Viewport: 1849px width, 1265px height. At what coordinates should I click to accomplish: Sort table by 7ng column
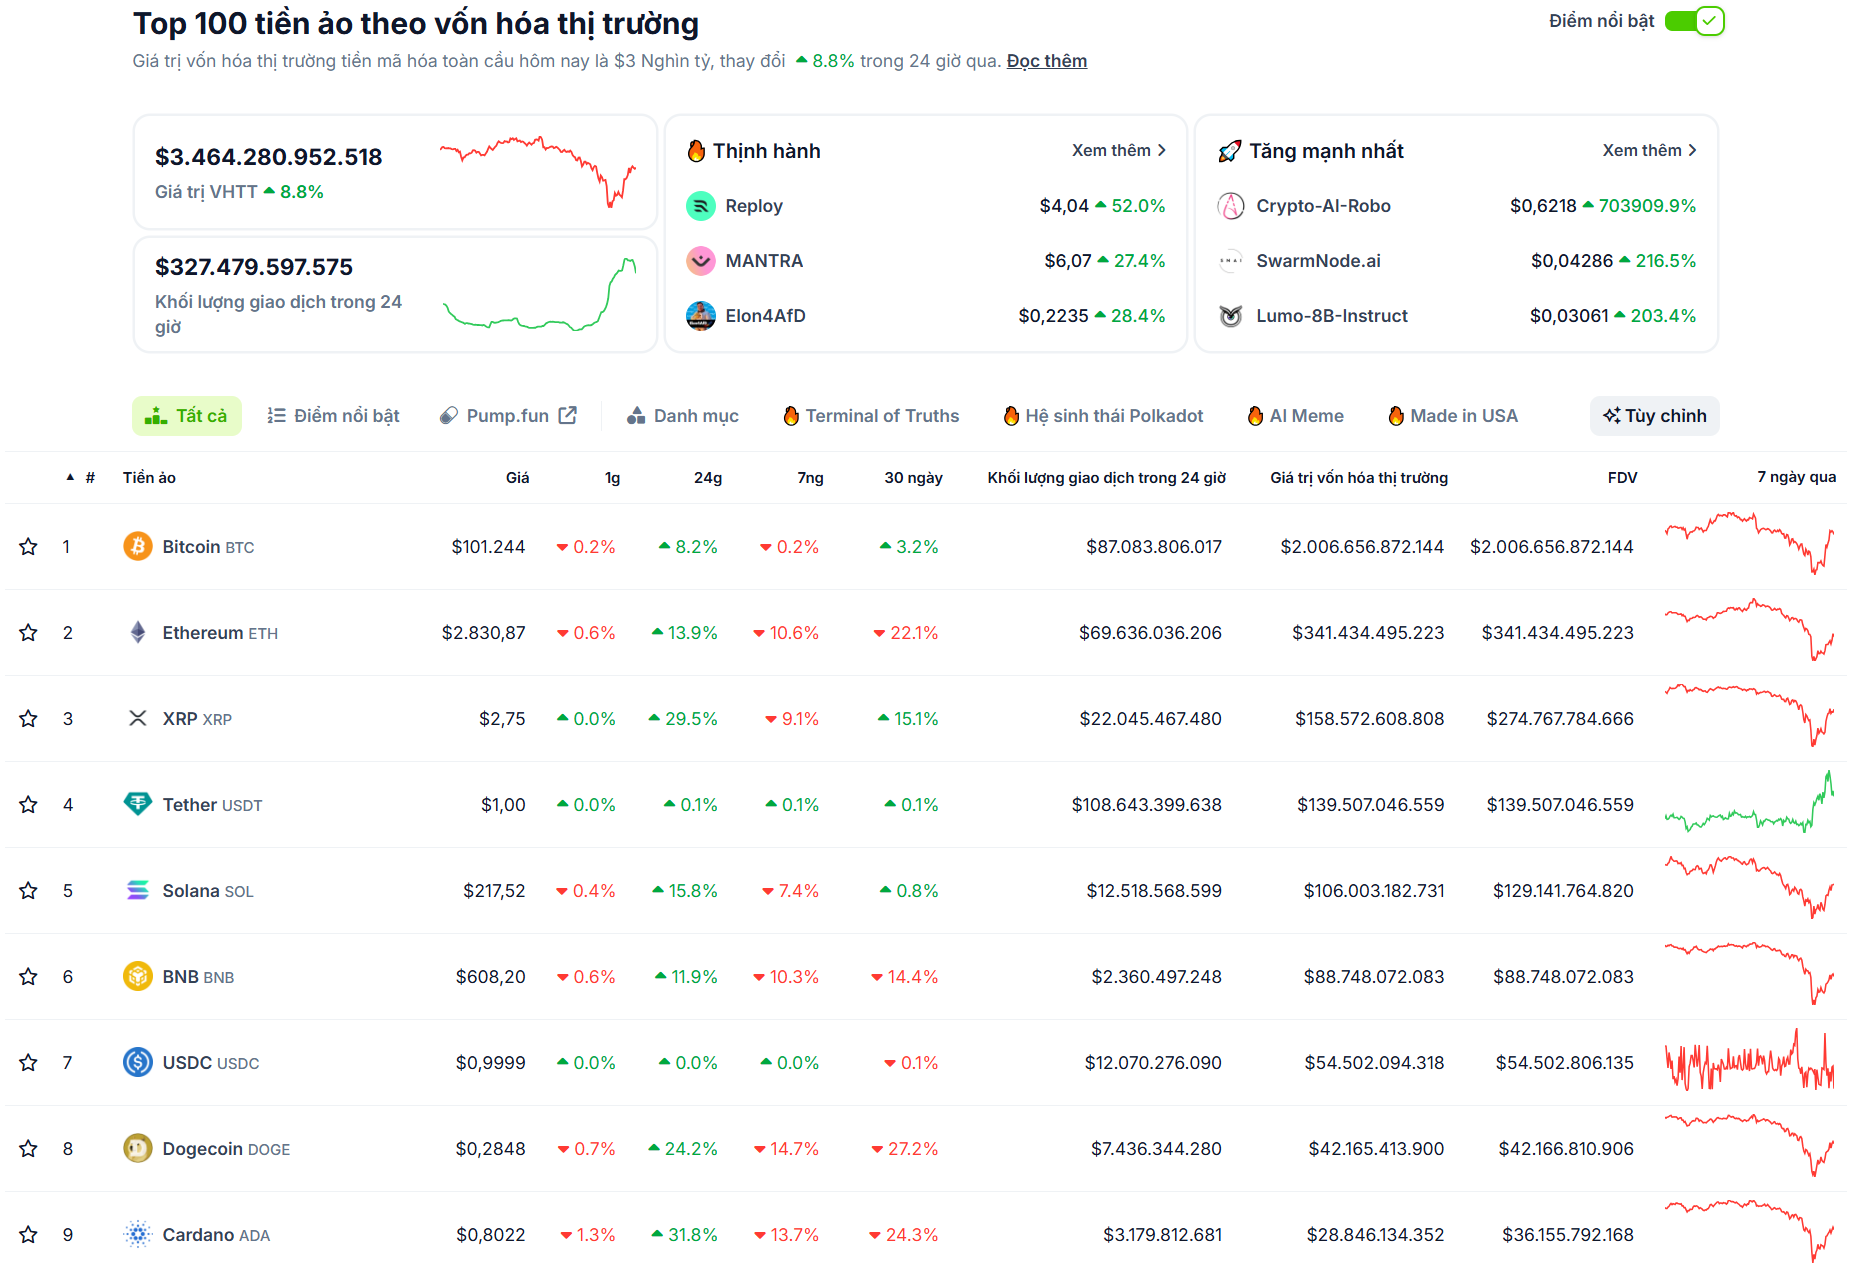[x=810, y=478]
